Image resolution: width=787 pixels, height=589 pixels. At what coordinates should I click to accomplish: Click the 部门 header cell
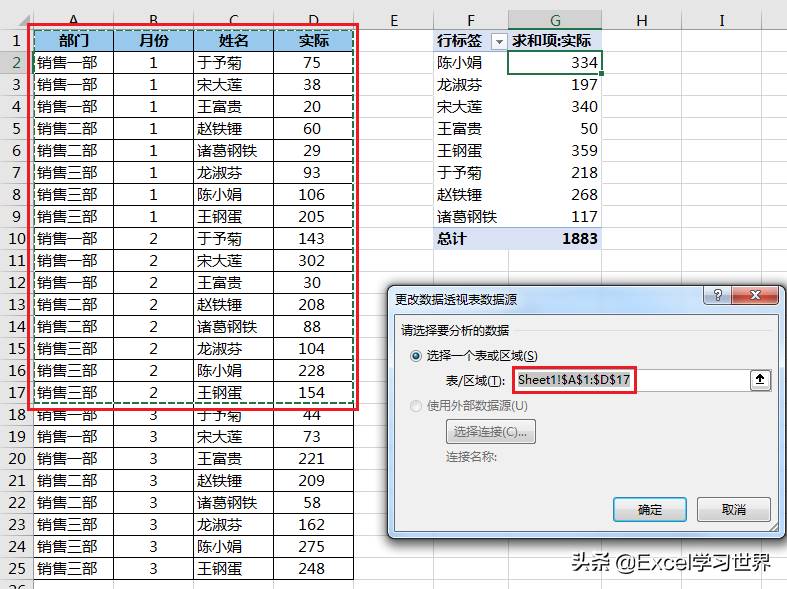click(x=74, y=41)
